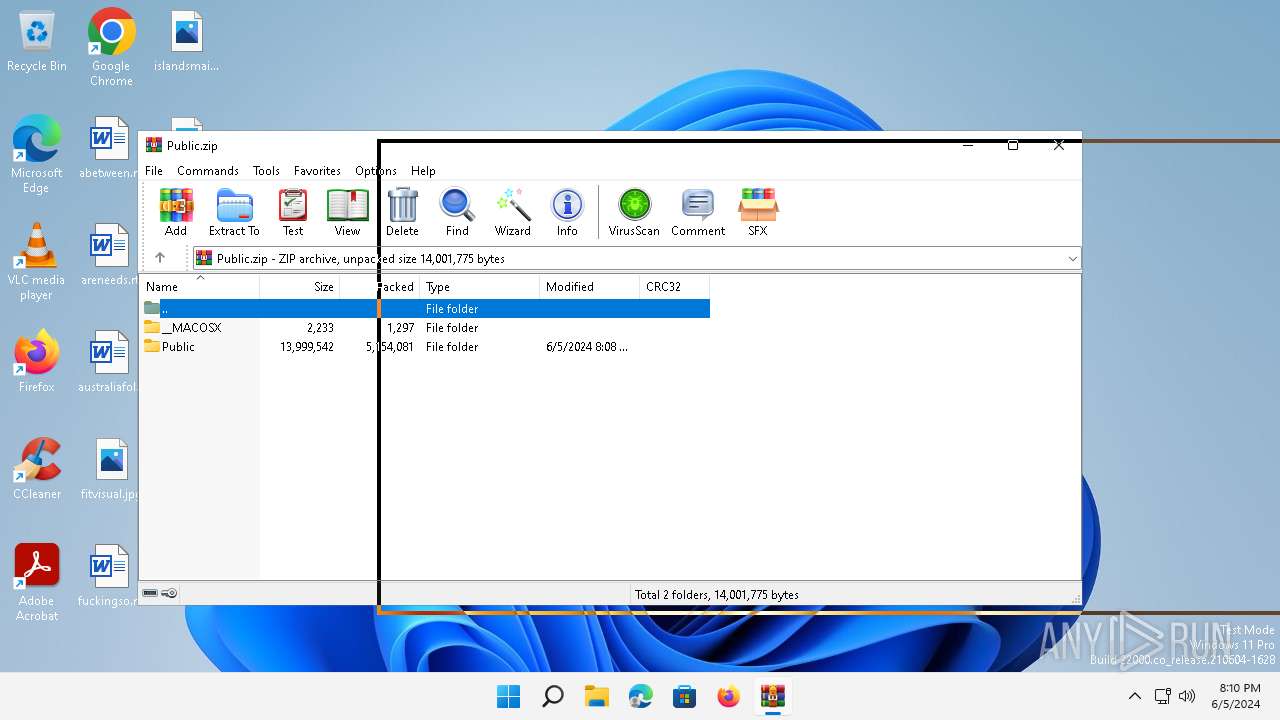The image size is (1280, 720).
Task: Open the Tools menu
Action: [266, 171]
